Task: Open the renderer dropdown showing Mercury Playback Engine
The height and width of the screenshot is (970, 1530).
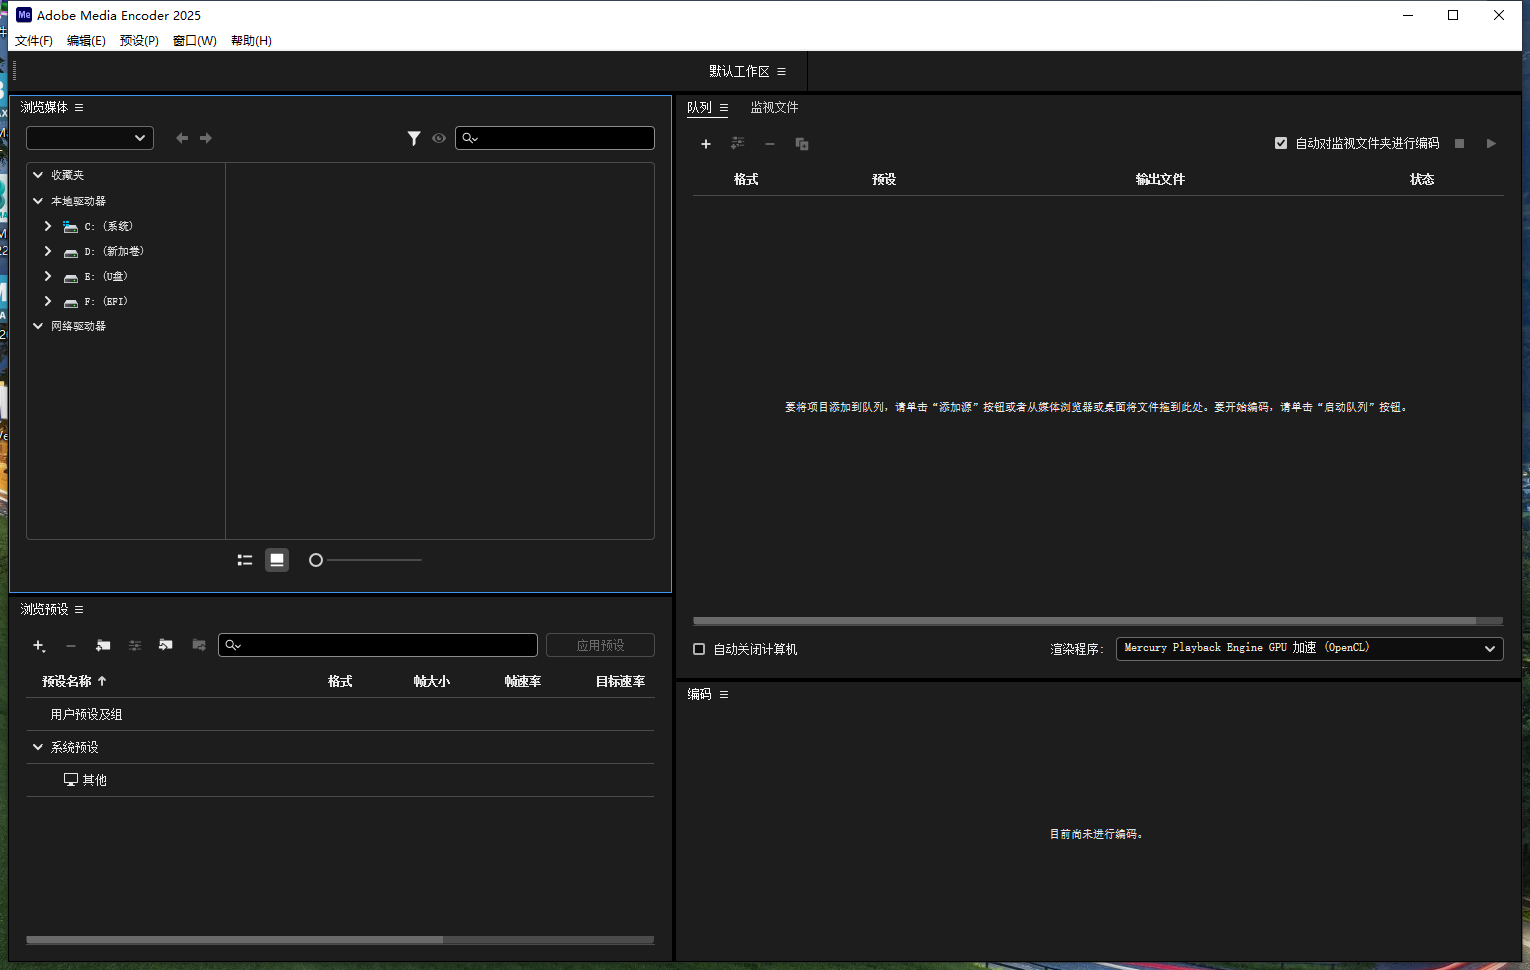Action: click(1308, 648)
